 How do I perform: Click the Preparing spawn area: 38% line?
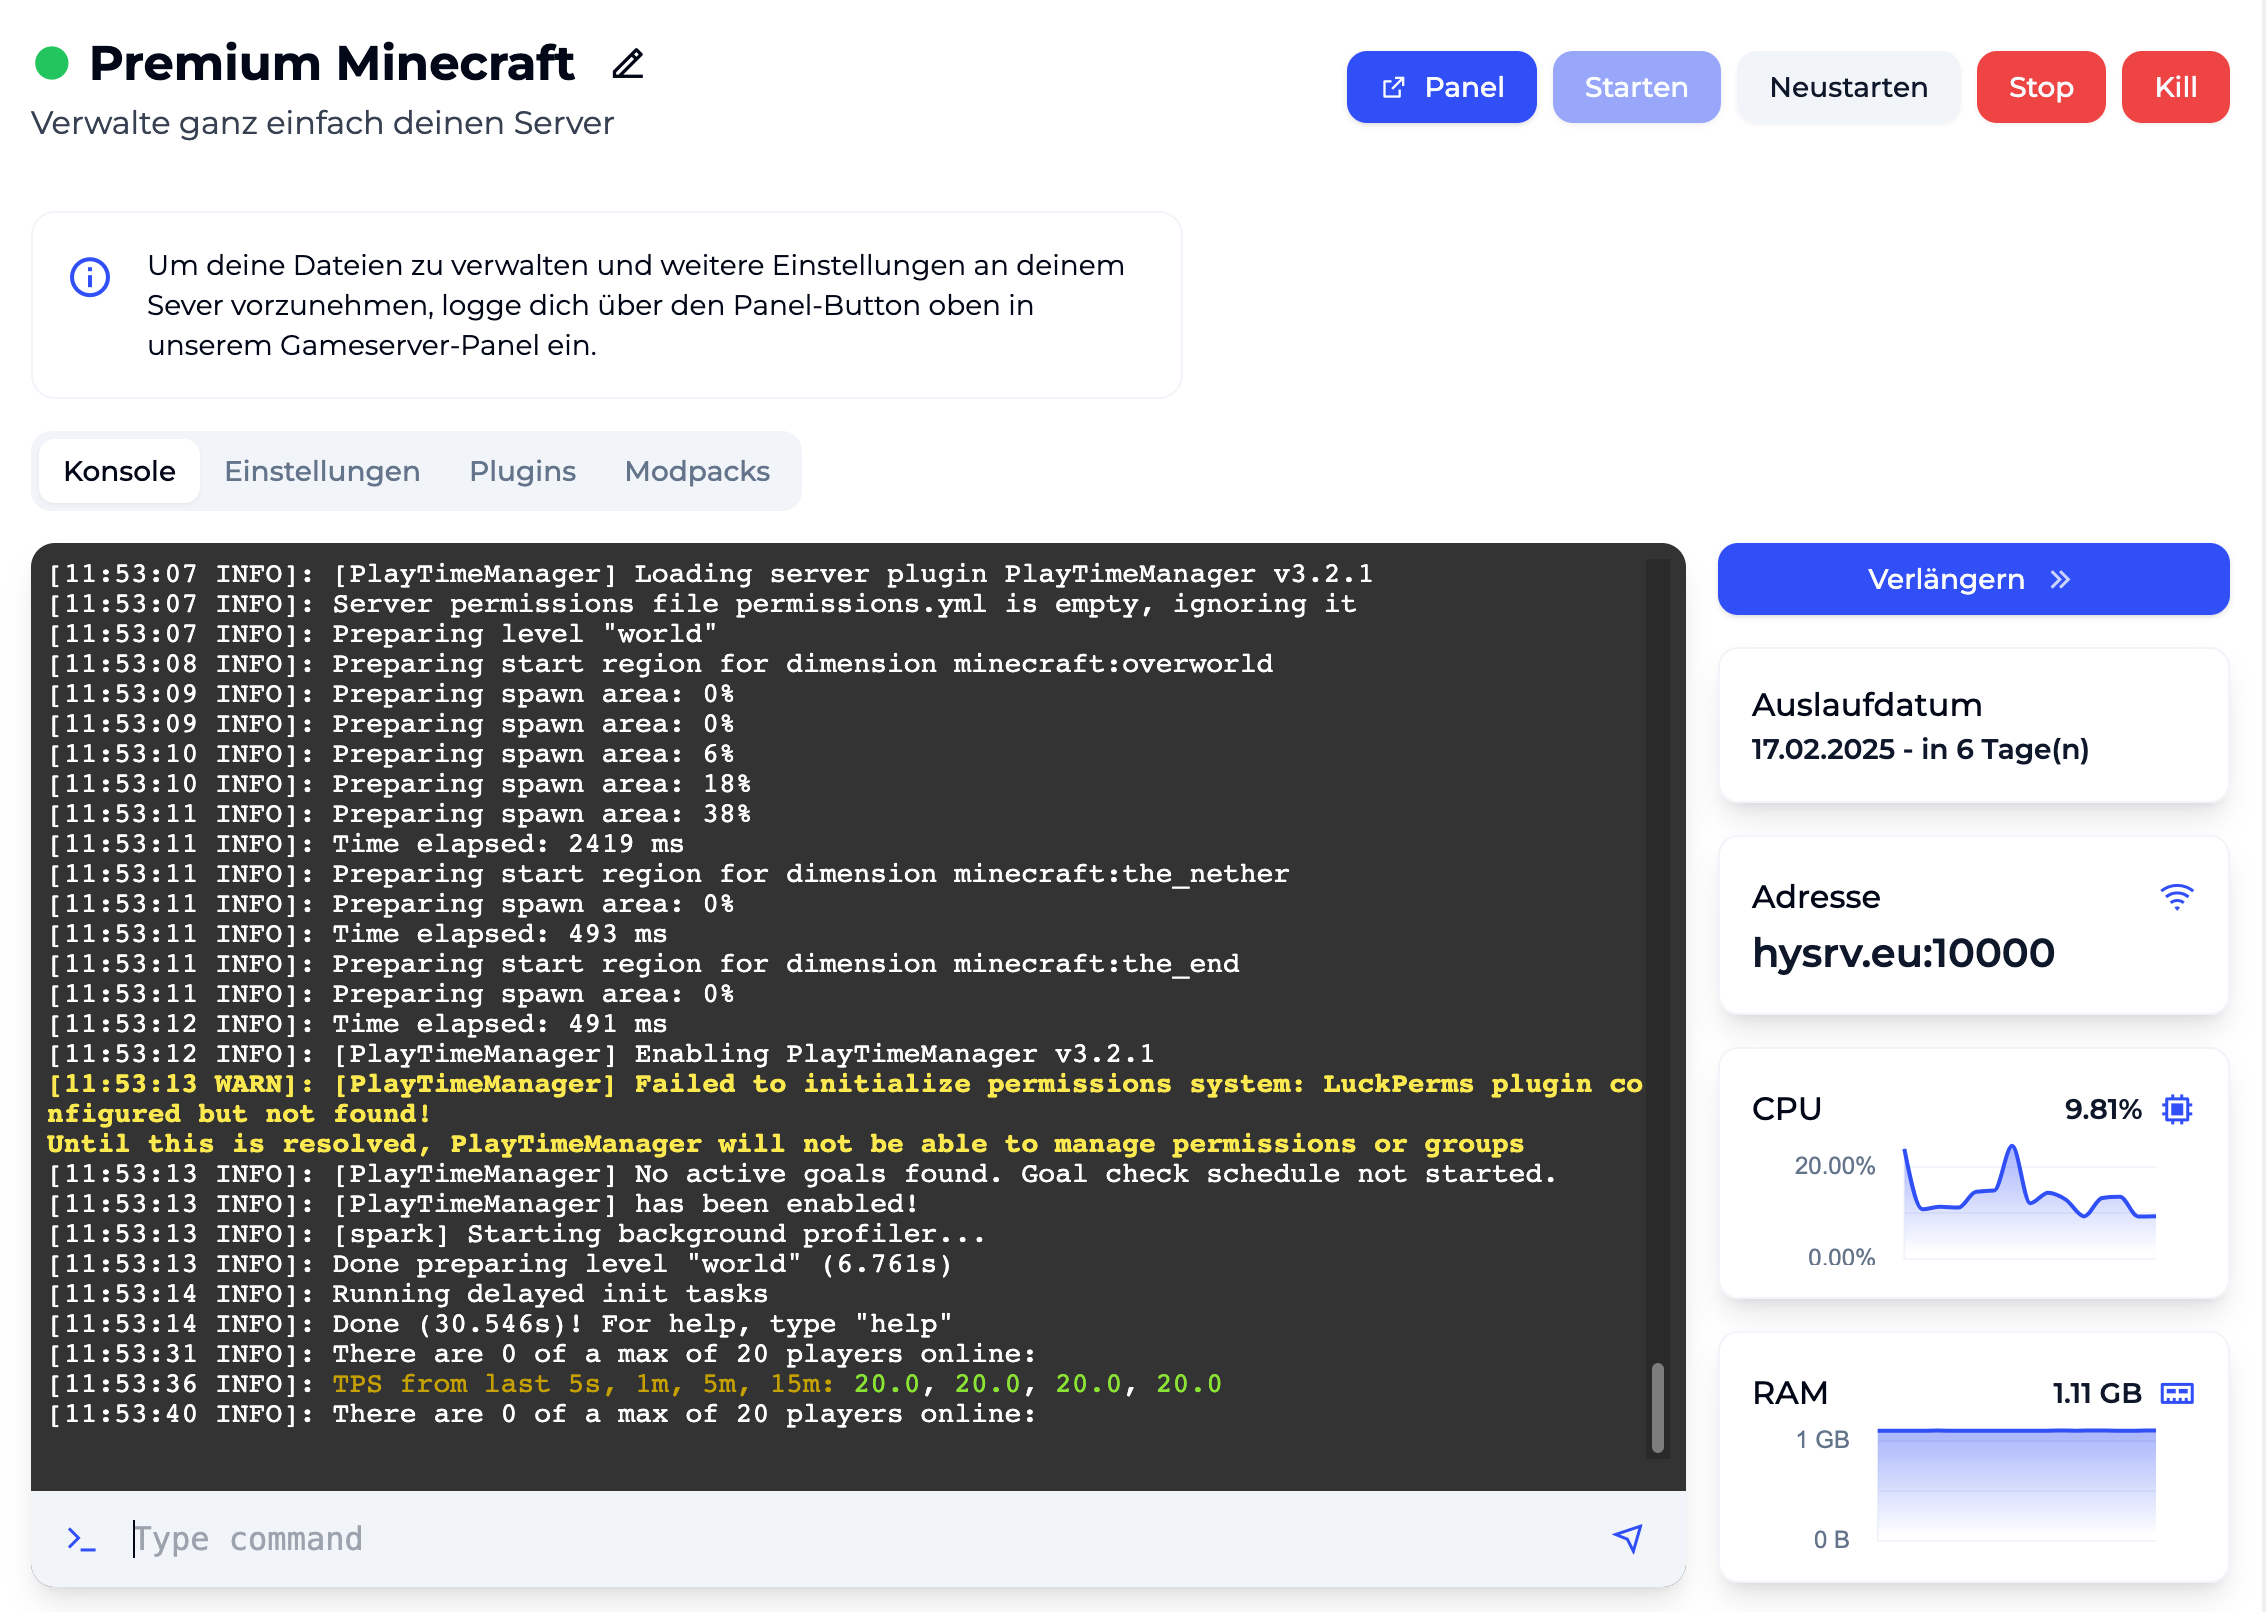pyautogui.click(x=399, y=814)
